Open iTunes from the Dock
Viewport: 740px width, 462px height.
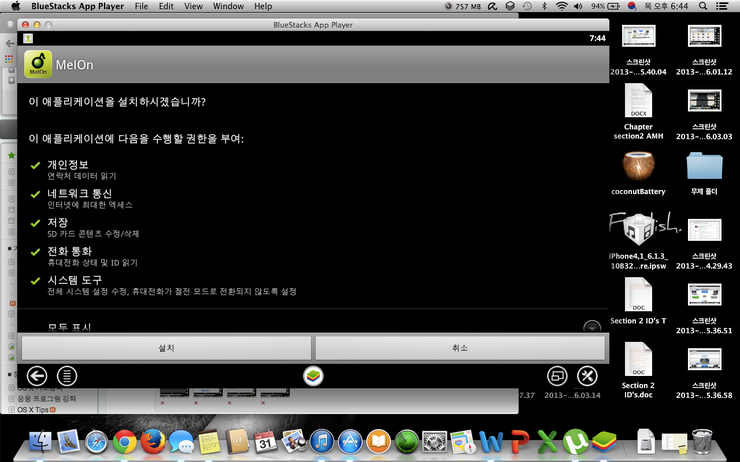coord(322,443)
